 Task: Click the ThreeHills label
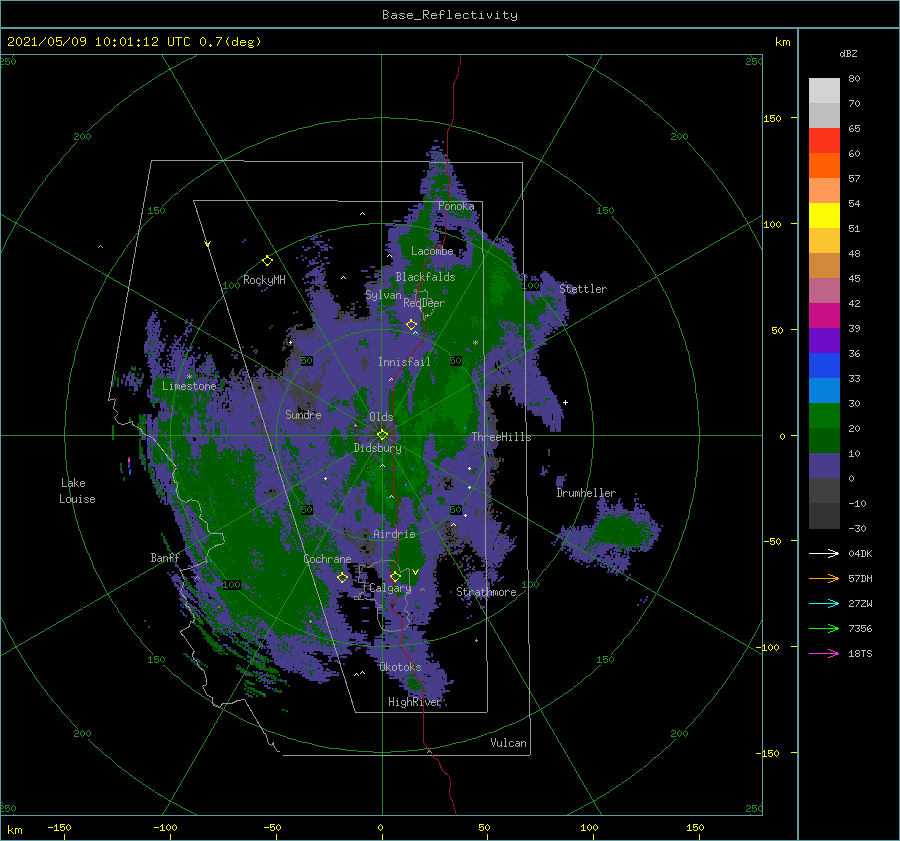pyautogui.click(x=502, y=437)
